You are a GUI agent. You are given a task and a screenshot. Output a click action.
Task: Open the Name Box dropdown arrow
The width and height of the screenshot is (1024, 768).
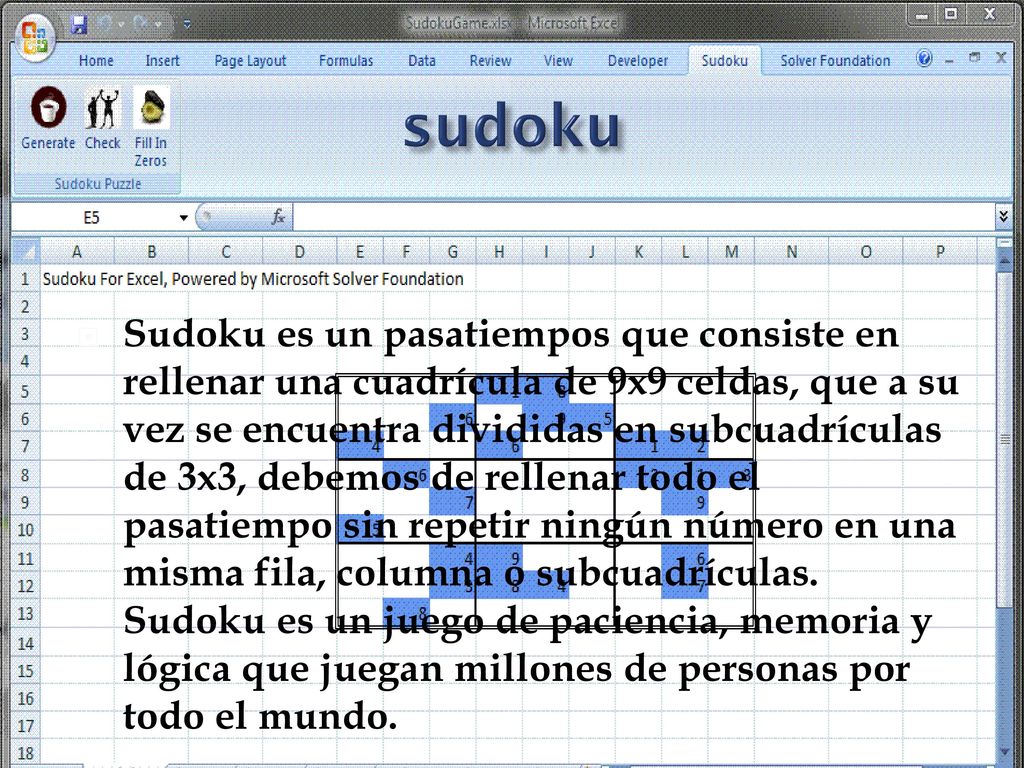point(184,217)
